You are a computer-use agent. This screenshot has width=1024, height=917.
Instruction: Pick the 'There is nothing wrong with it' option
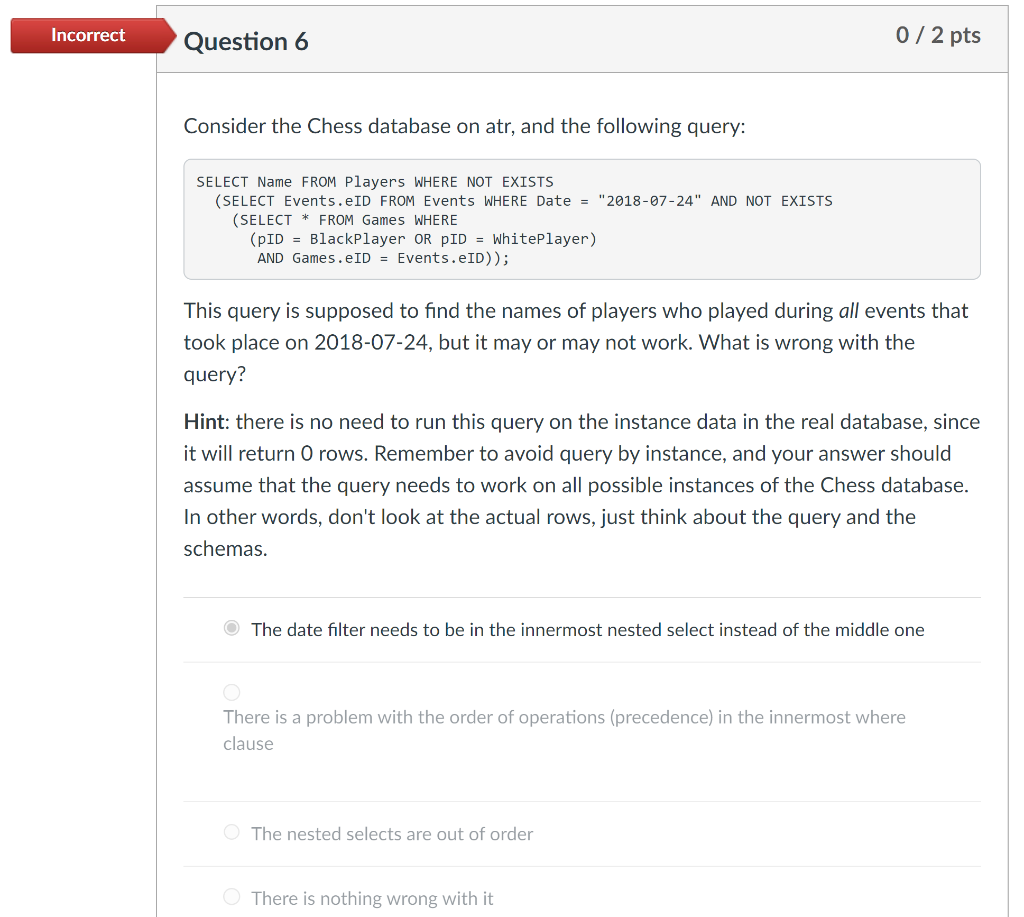pyautogui.click(x=231, y=897)
